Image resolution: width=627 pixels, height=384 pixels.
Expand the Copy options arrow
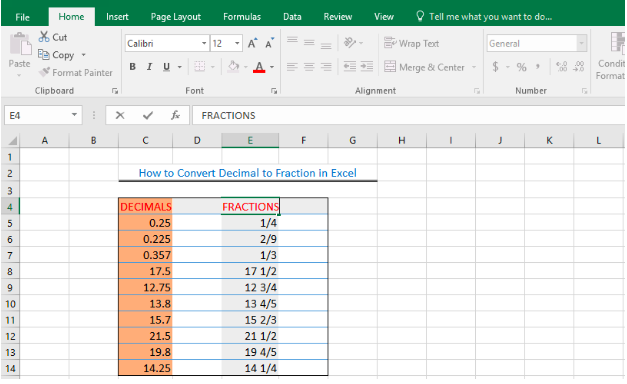click(84, 54)
